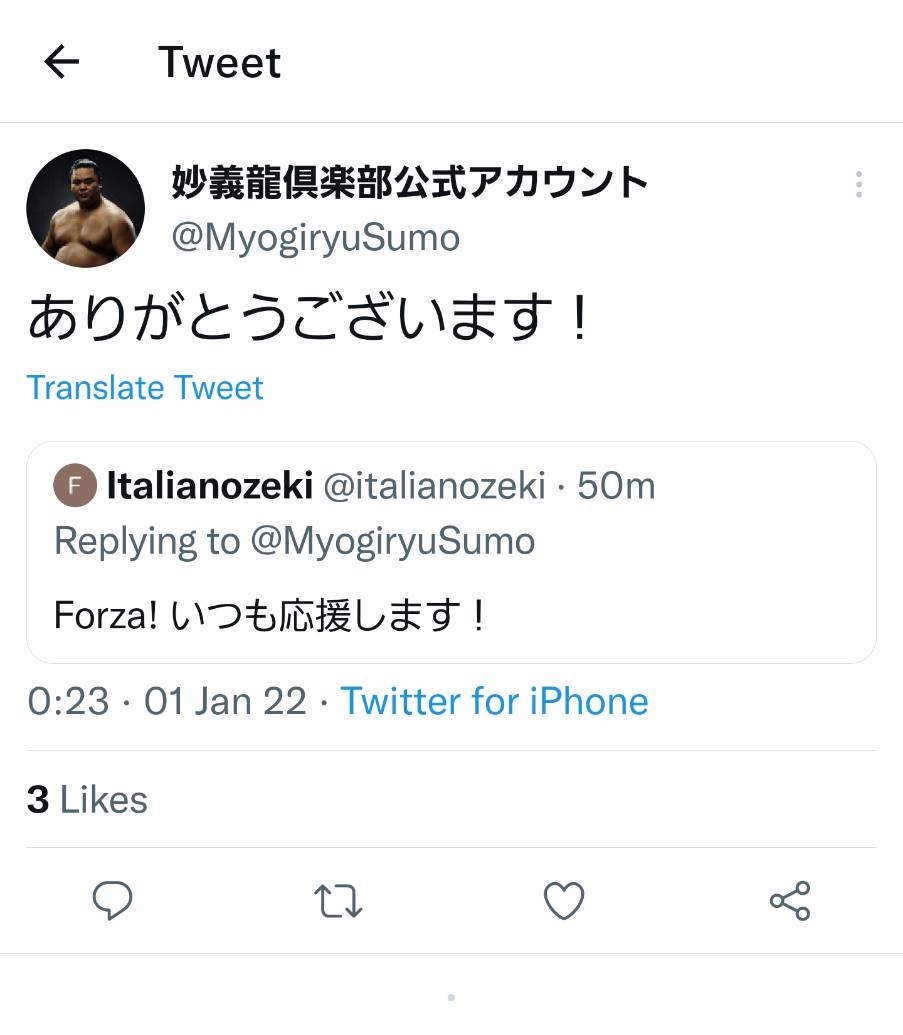Tap the 0:23 · 01 Jan 22 timestamp

point(167,701)
